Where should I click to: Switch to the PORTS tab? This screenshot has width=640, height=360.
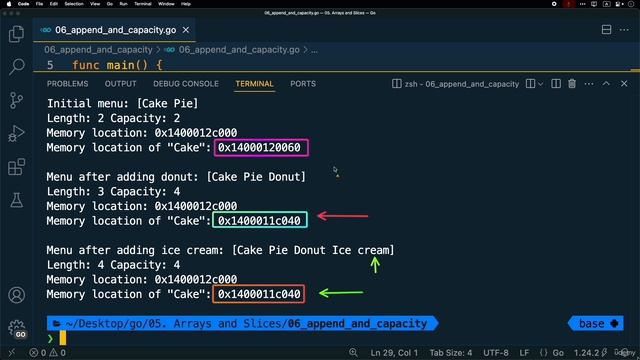303,84
